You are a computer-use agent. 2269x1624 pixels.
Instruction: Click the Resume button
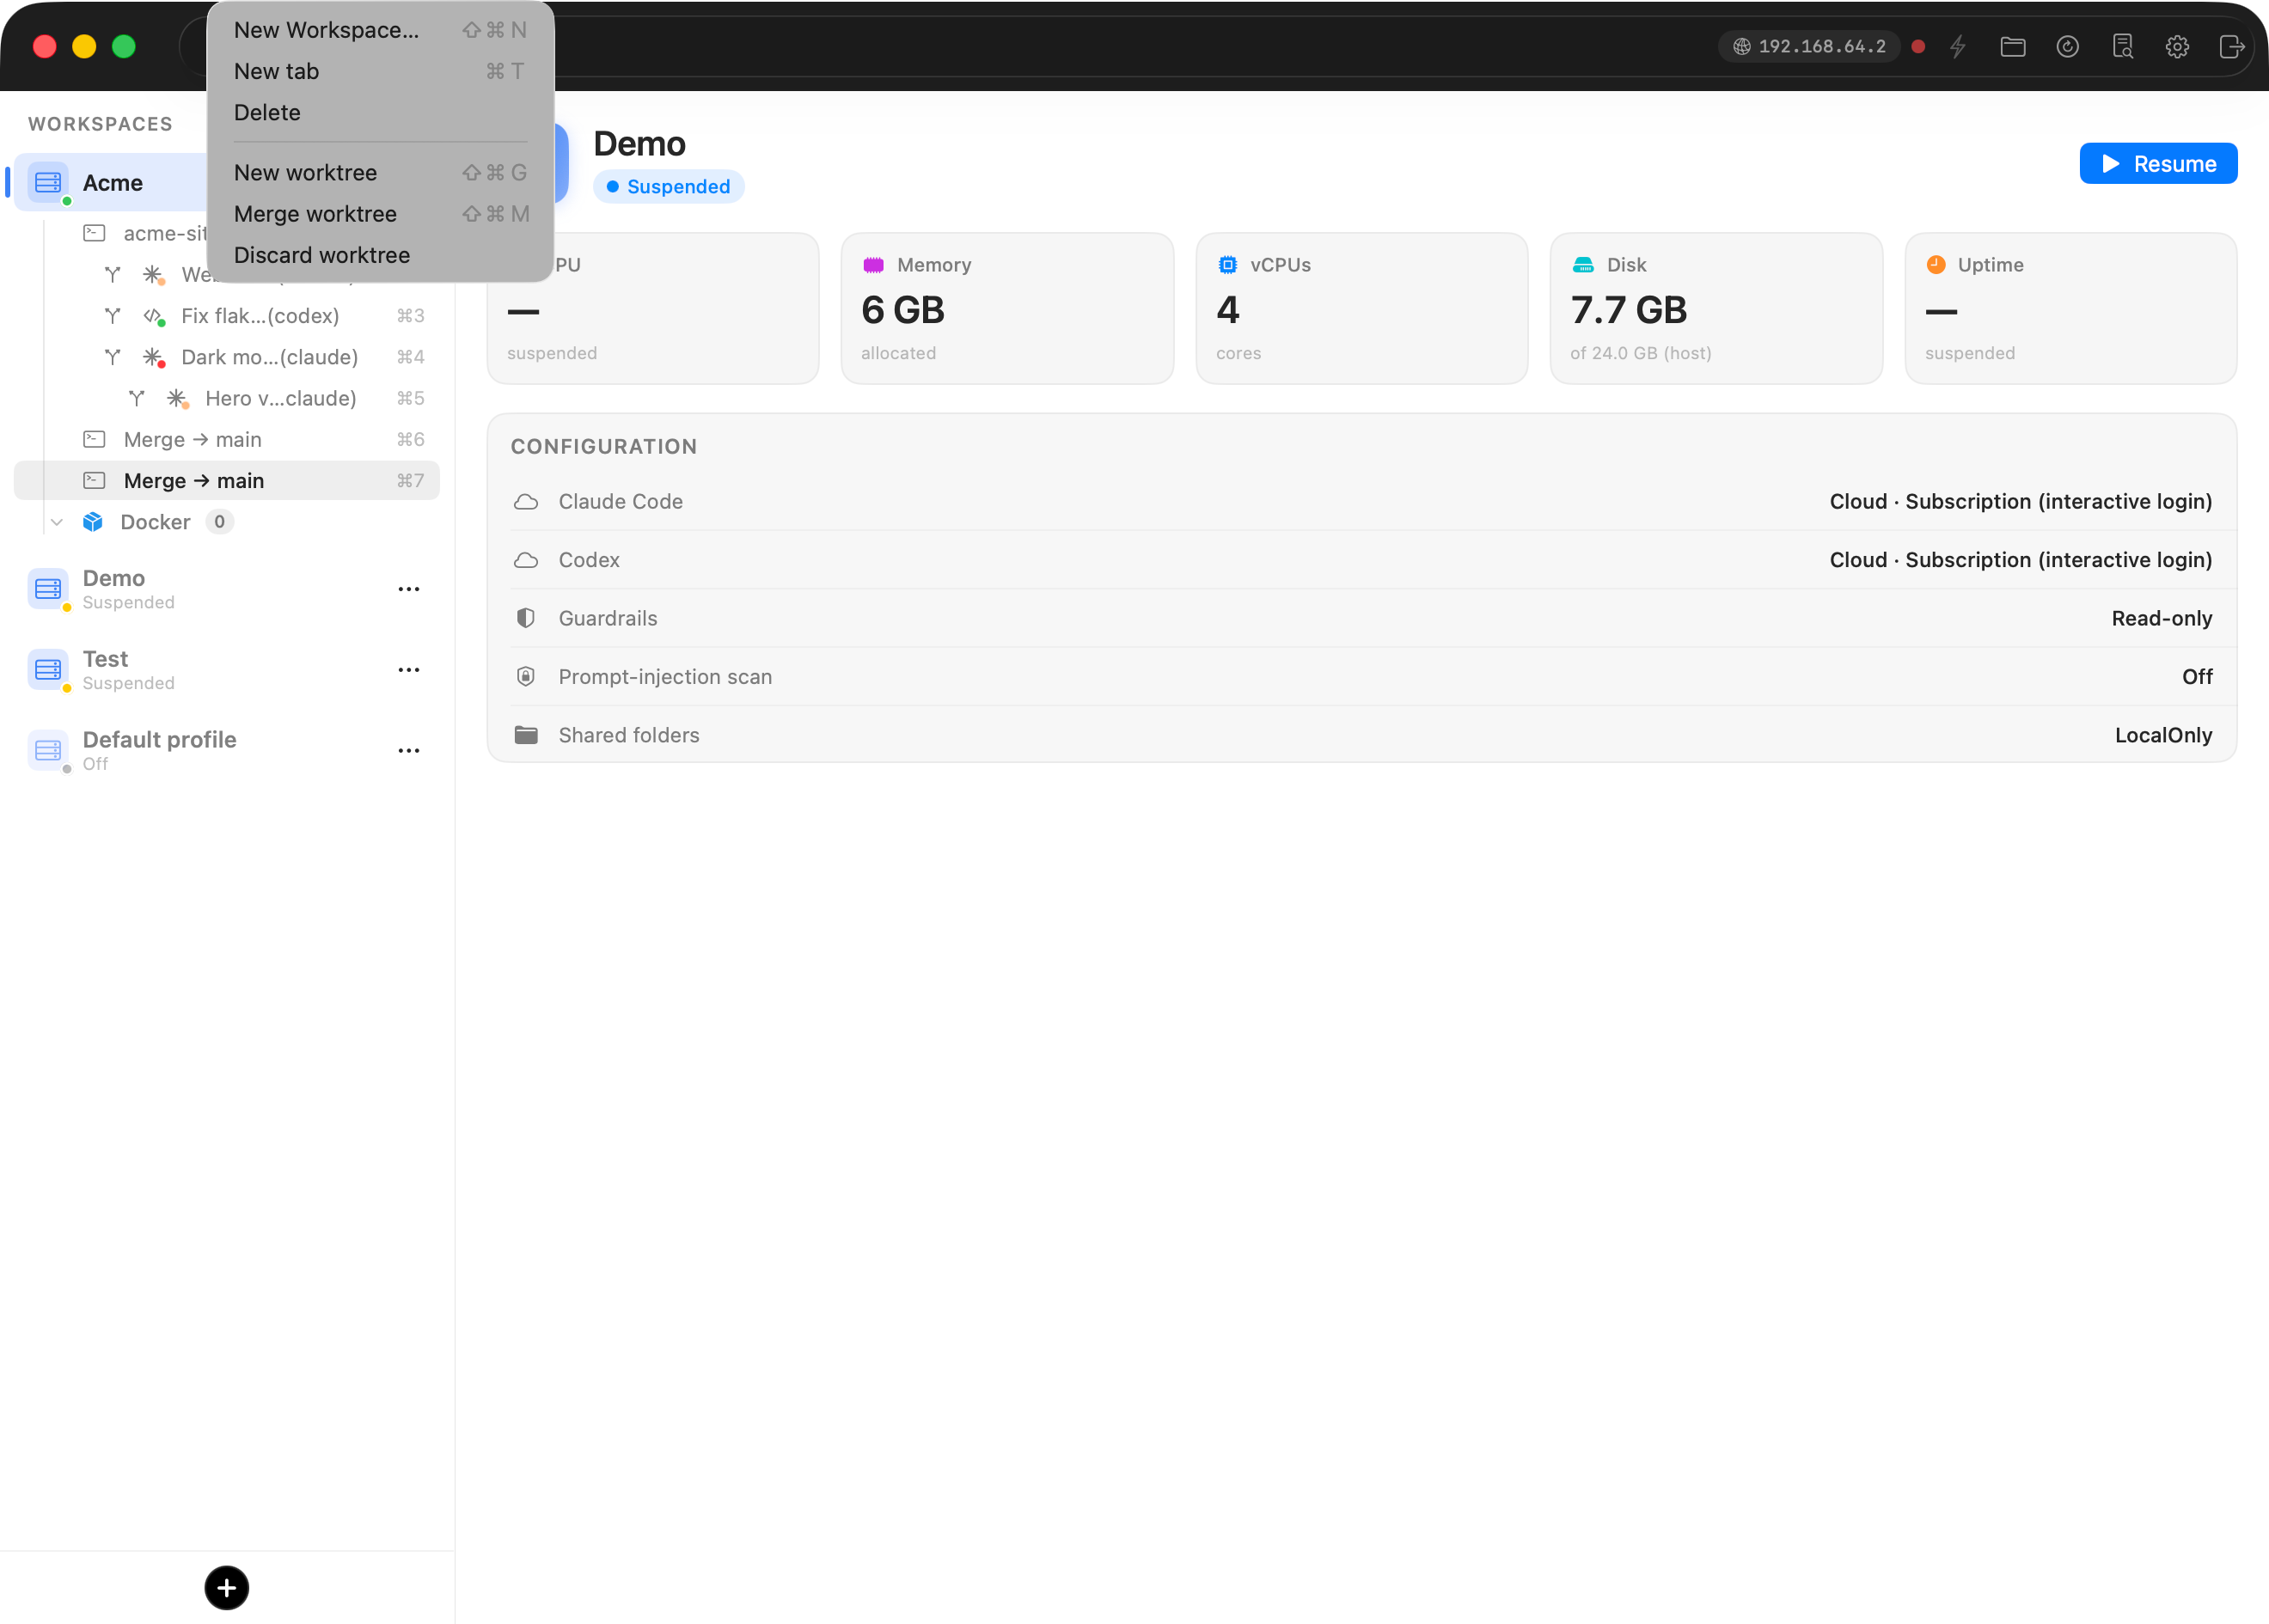point(2158,163)
